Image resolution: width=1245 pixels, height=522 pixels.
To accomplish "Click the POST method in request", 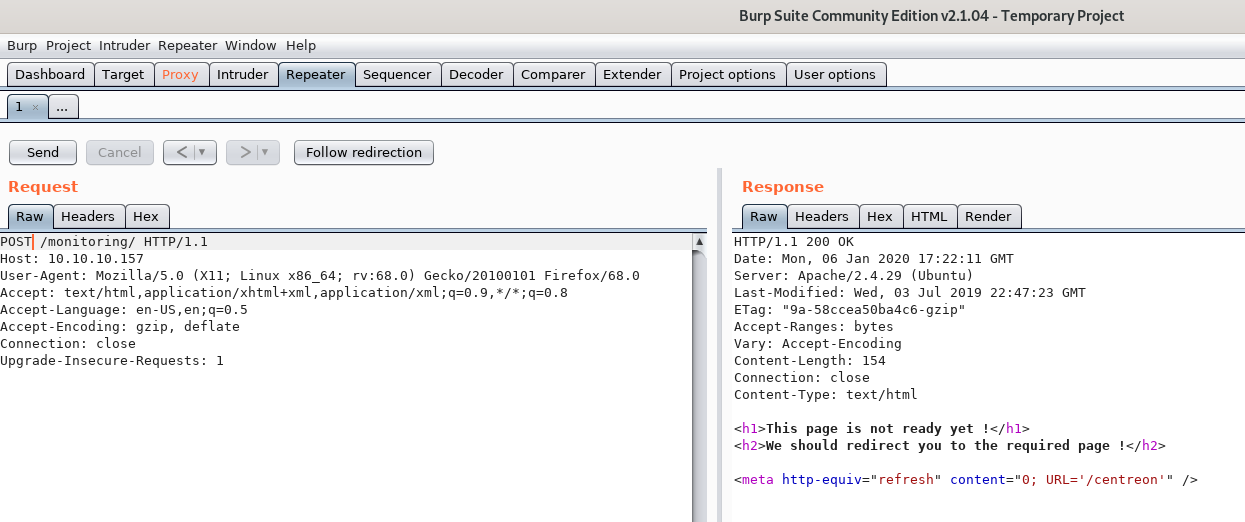I will coord(16,242).
